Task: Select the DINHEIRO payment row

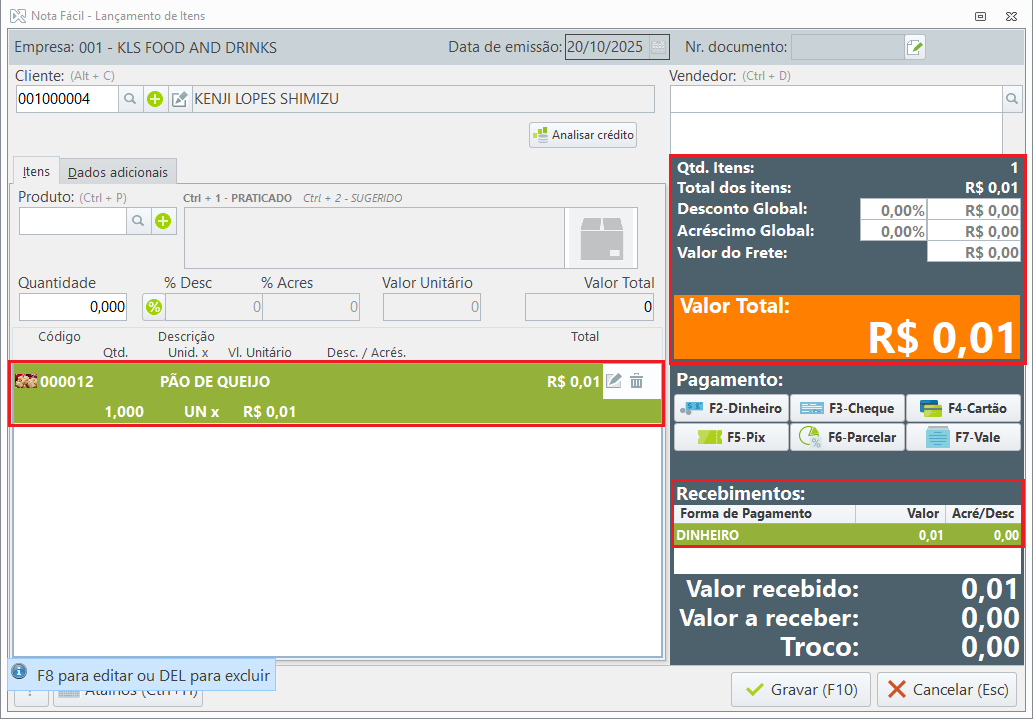Action: click(848, 535)
